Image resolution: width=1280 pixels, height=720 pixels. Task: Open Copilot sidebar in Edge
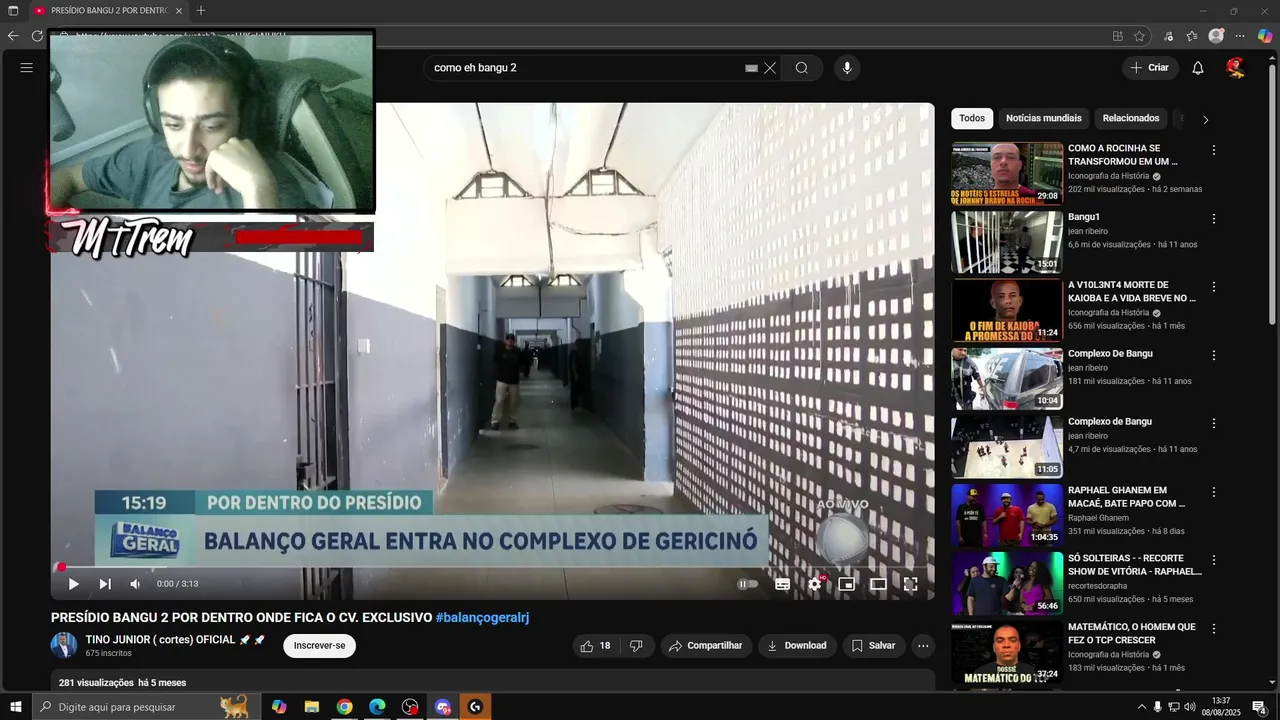[1265, 36]
